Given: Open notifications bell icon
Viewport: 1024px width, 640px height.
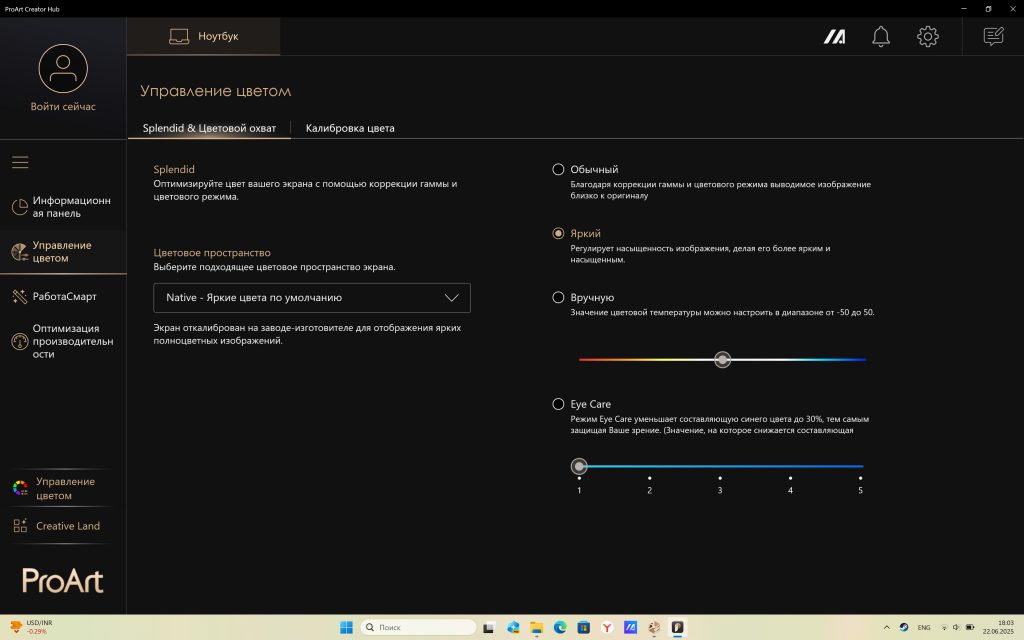Looking at the screenshot, I should pos(880,37).
